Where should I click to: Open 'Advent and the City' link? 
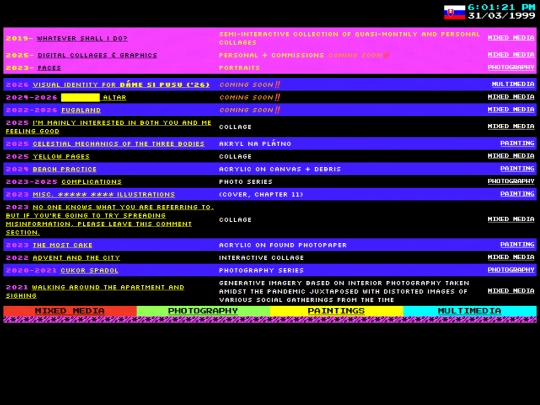[76, 258]
